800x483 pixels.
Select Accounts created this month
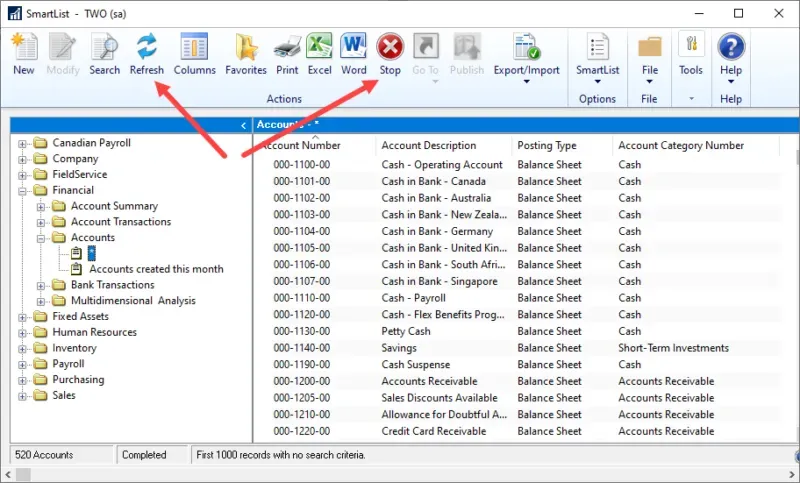pyautogui.click(x=156, y=269)
